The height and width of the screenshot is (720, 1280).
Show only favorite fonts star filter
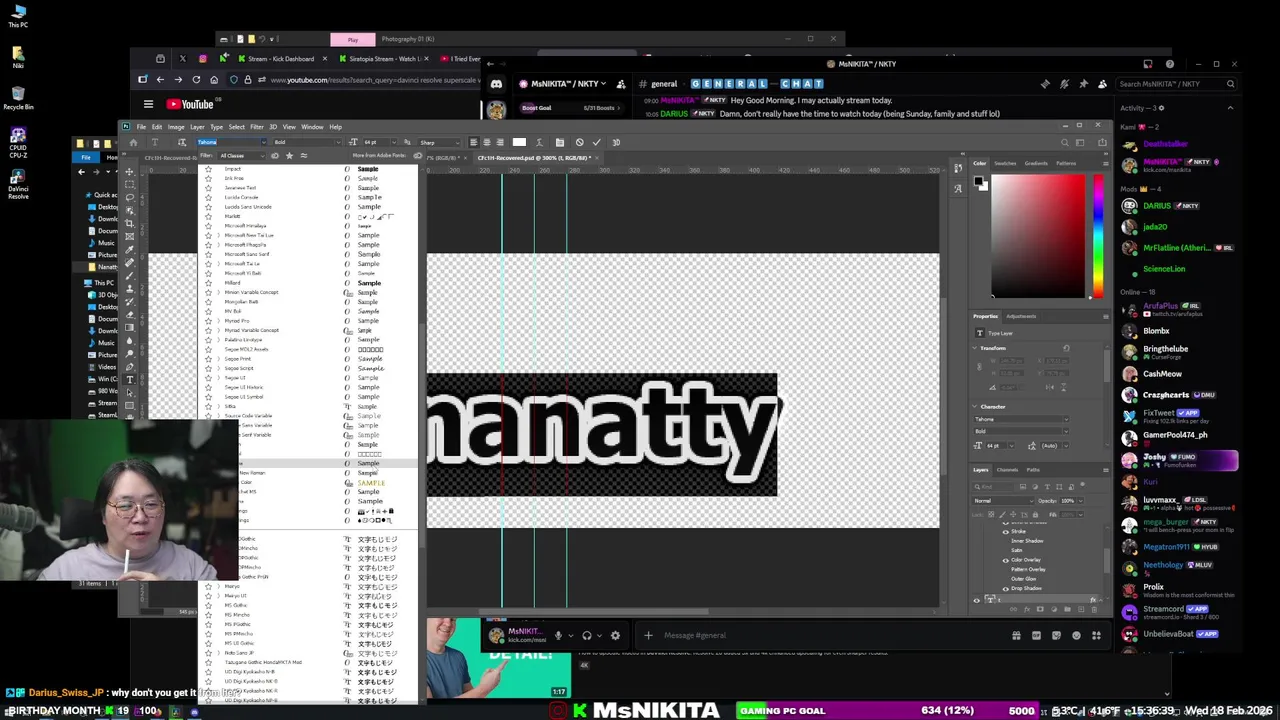pyautogui.click(x=289, y=156)
